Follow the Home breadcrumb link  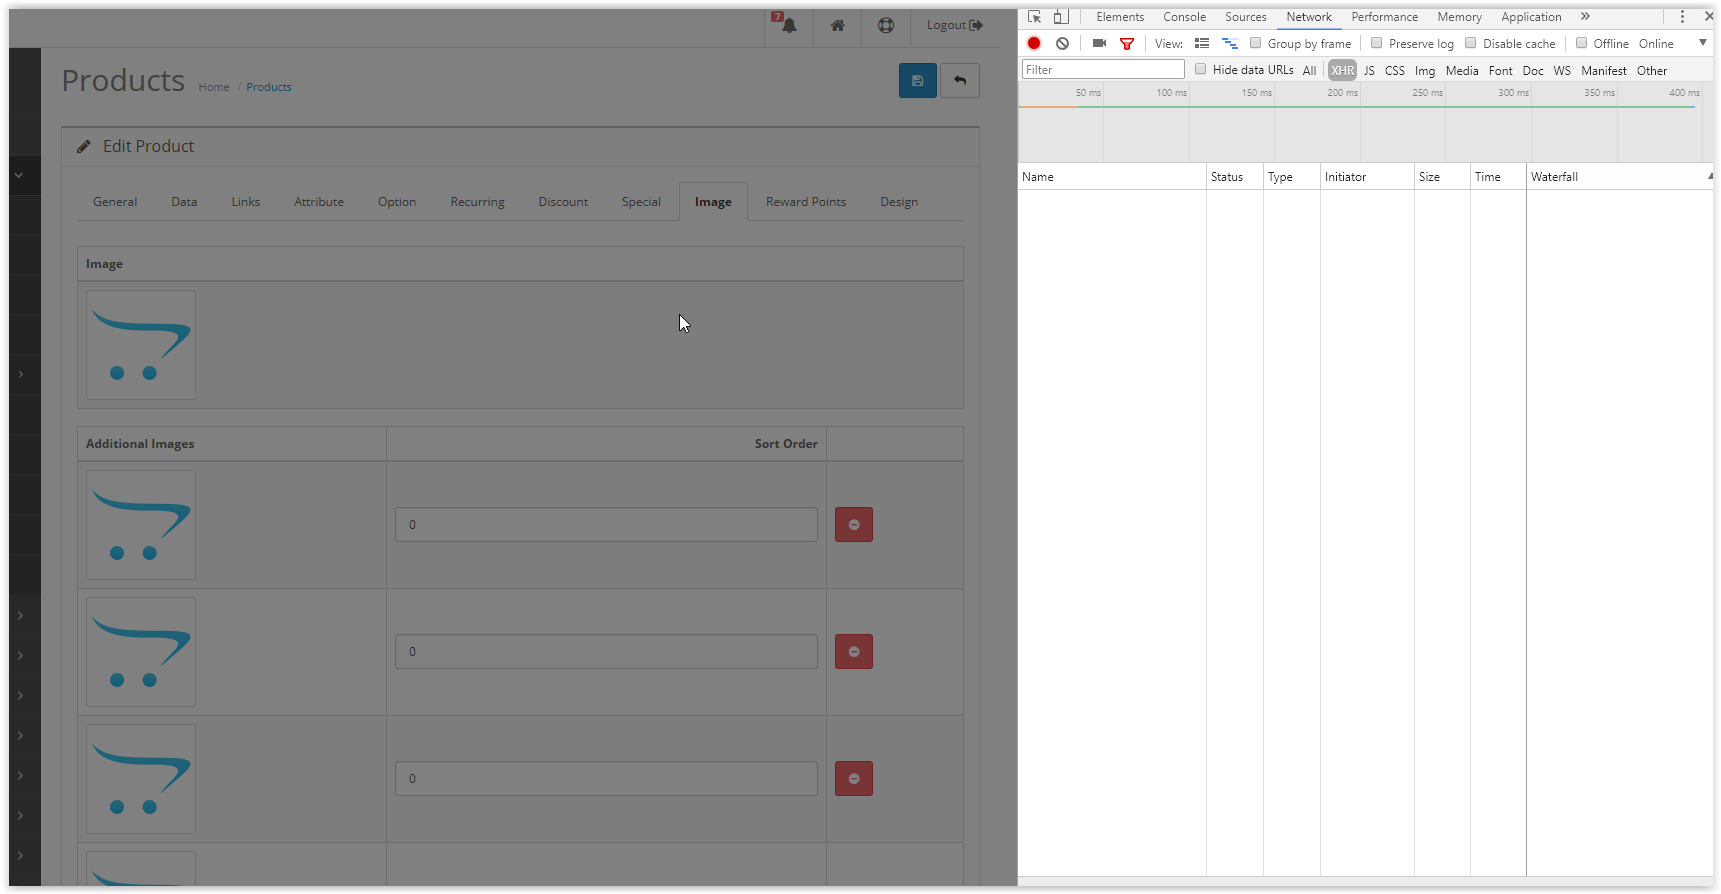pos(214,88)
